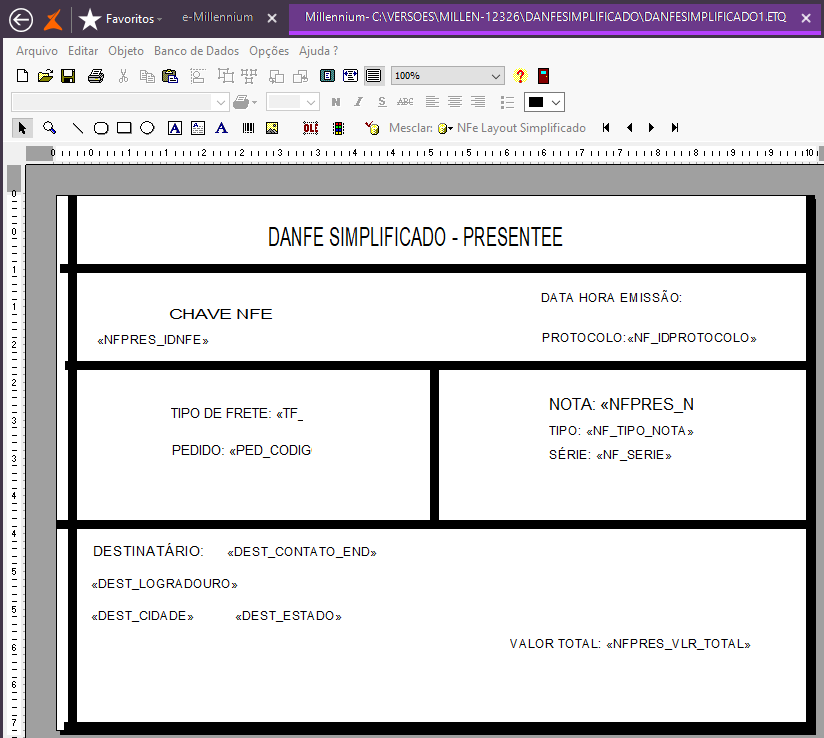
Task: Go to first merge record
Action: pyautogui.click(x=606, y=128)
